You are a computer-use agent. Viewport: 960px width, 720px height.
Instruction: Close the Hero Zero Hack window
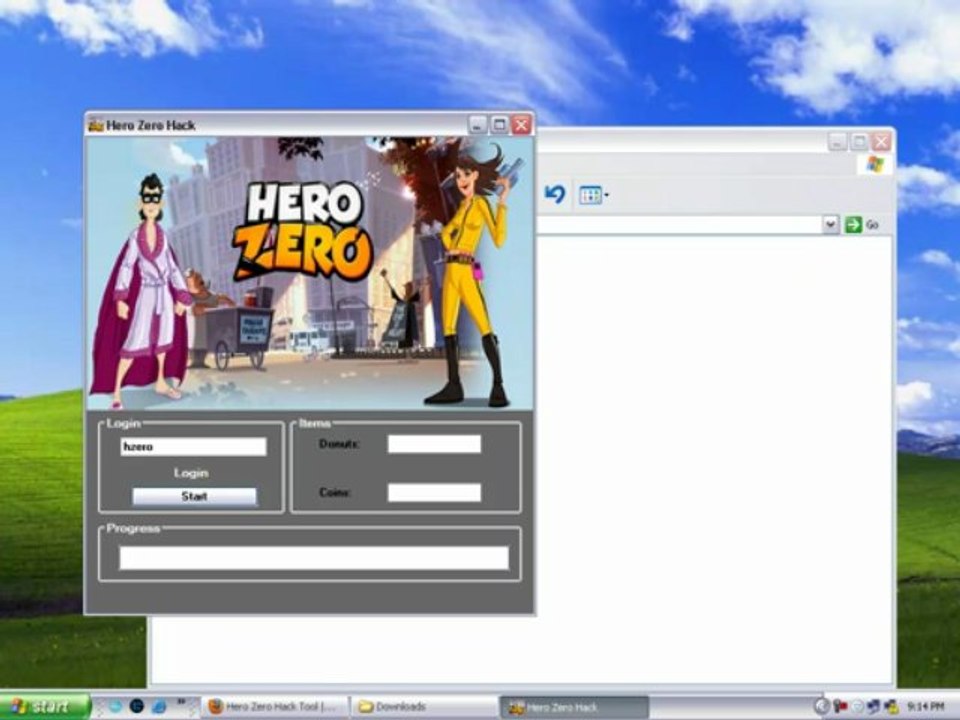522,125
